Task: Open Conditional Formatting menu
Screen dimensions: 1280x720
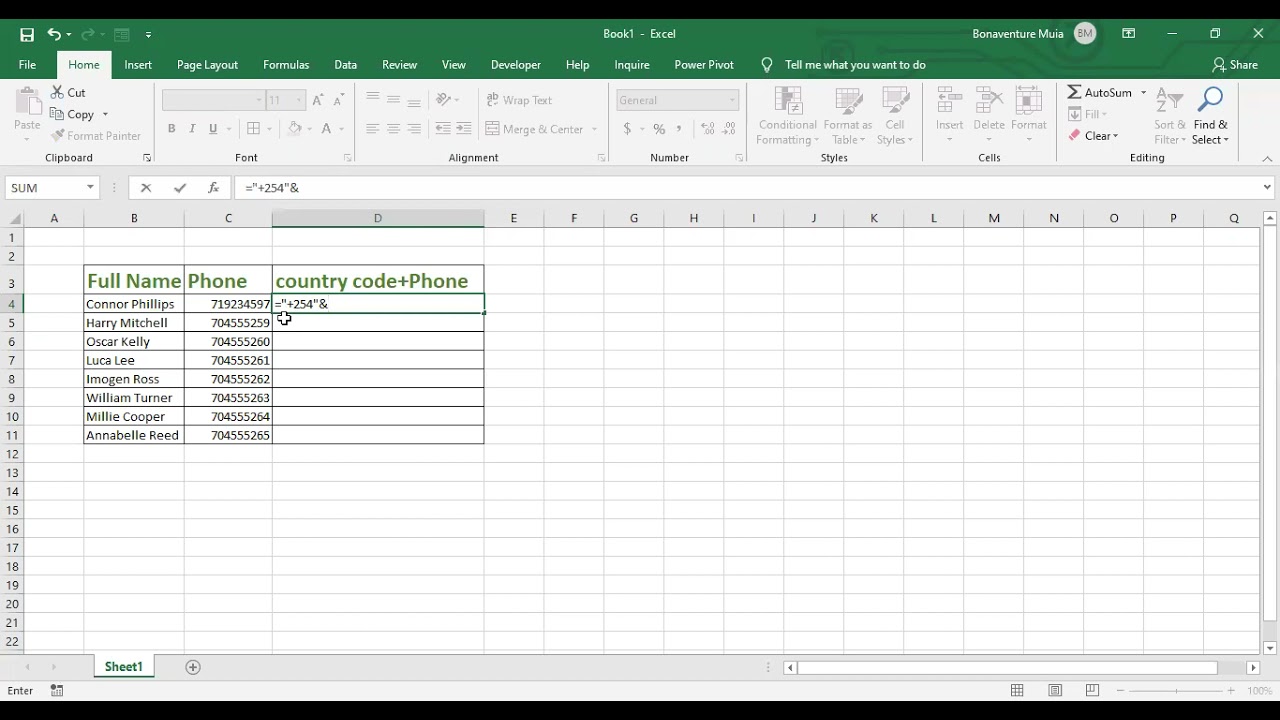Action: click(788, 116)
